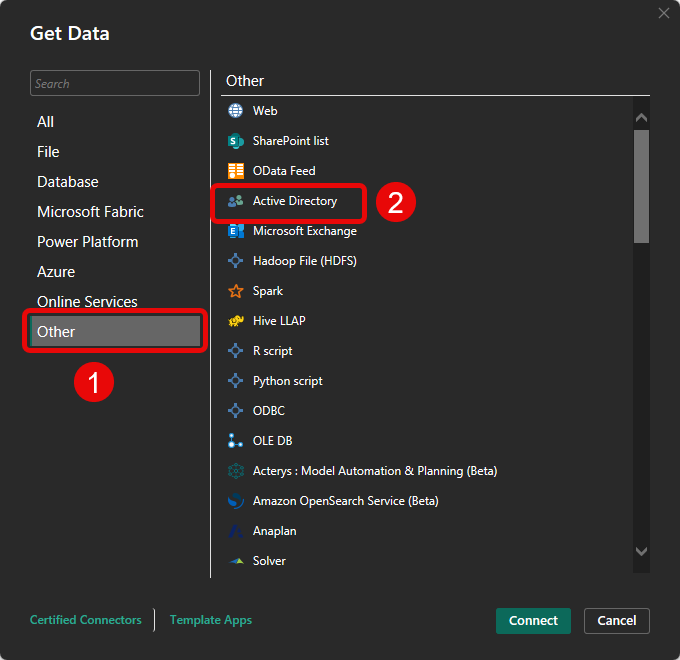Open the Template Apps link
The image size is (680, 660).
[x=211, y=620]
